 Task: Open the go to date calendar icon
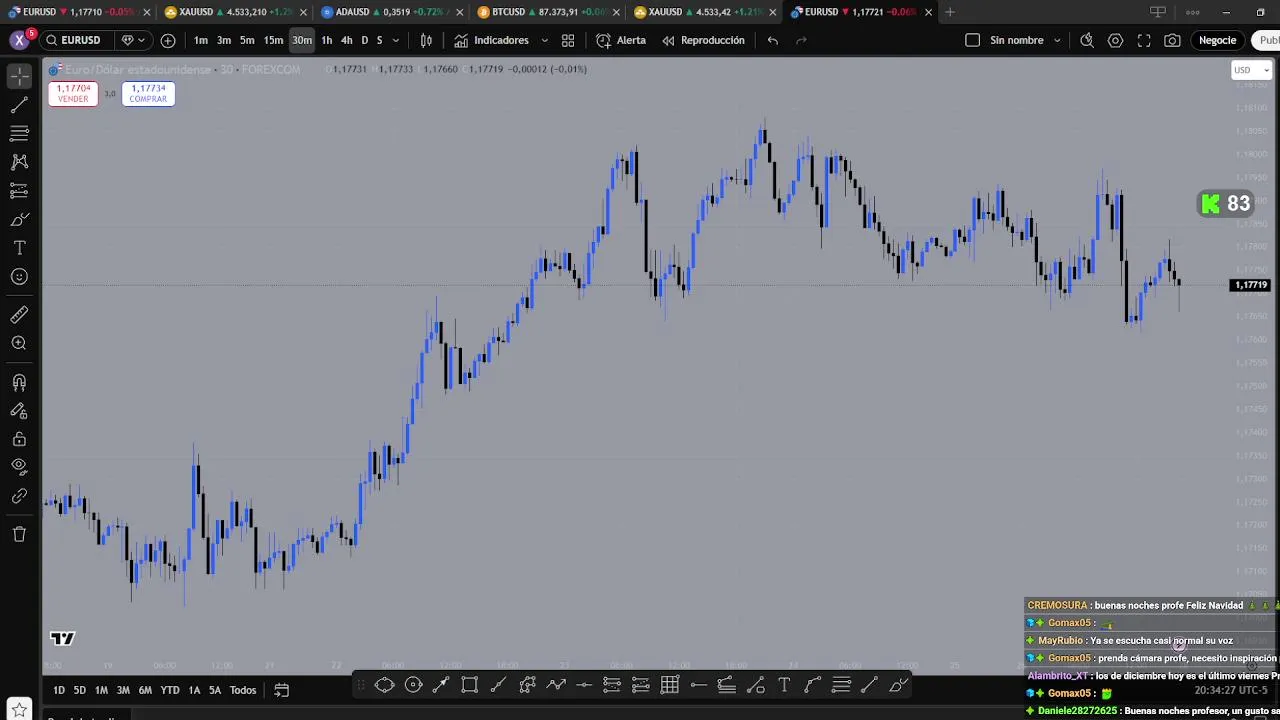(282, 690)
